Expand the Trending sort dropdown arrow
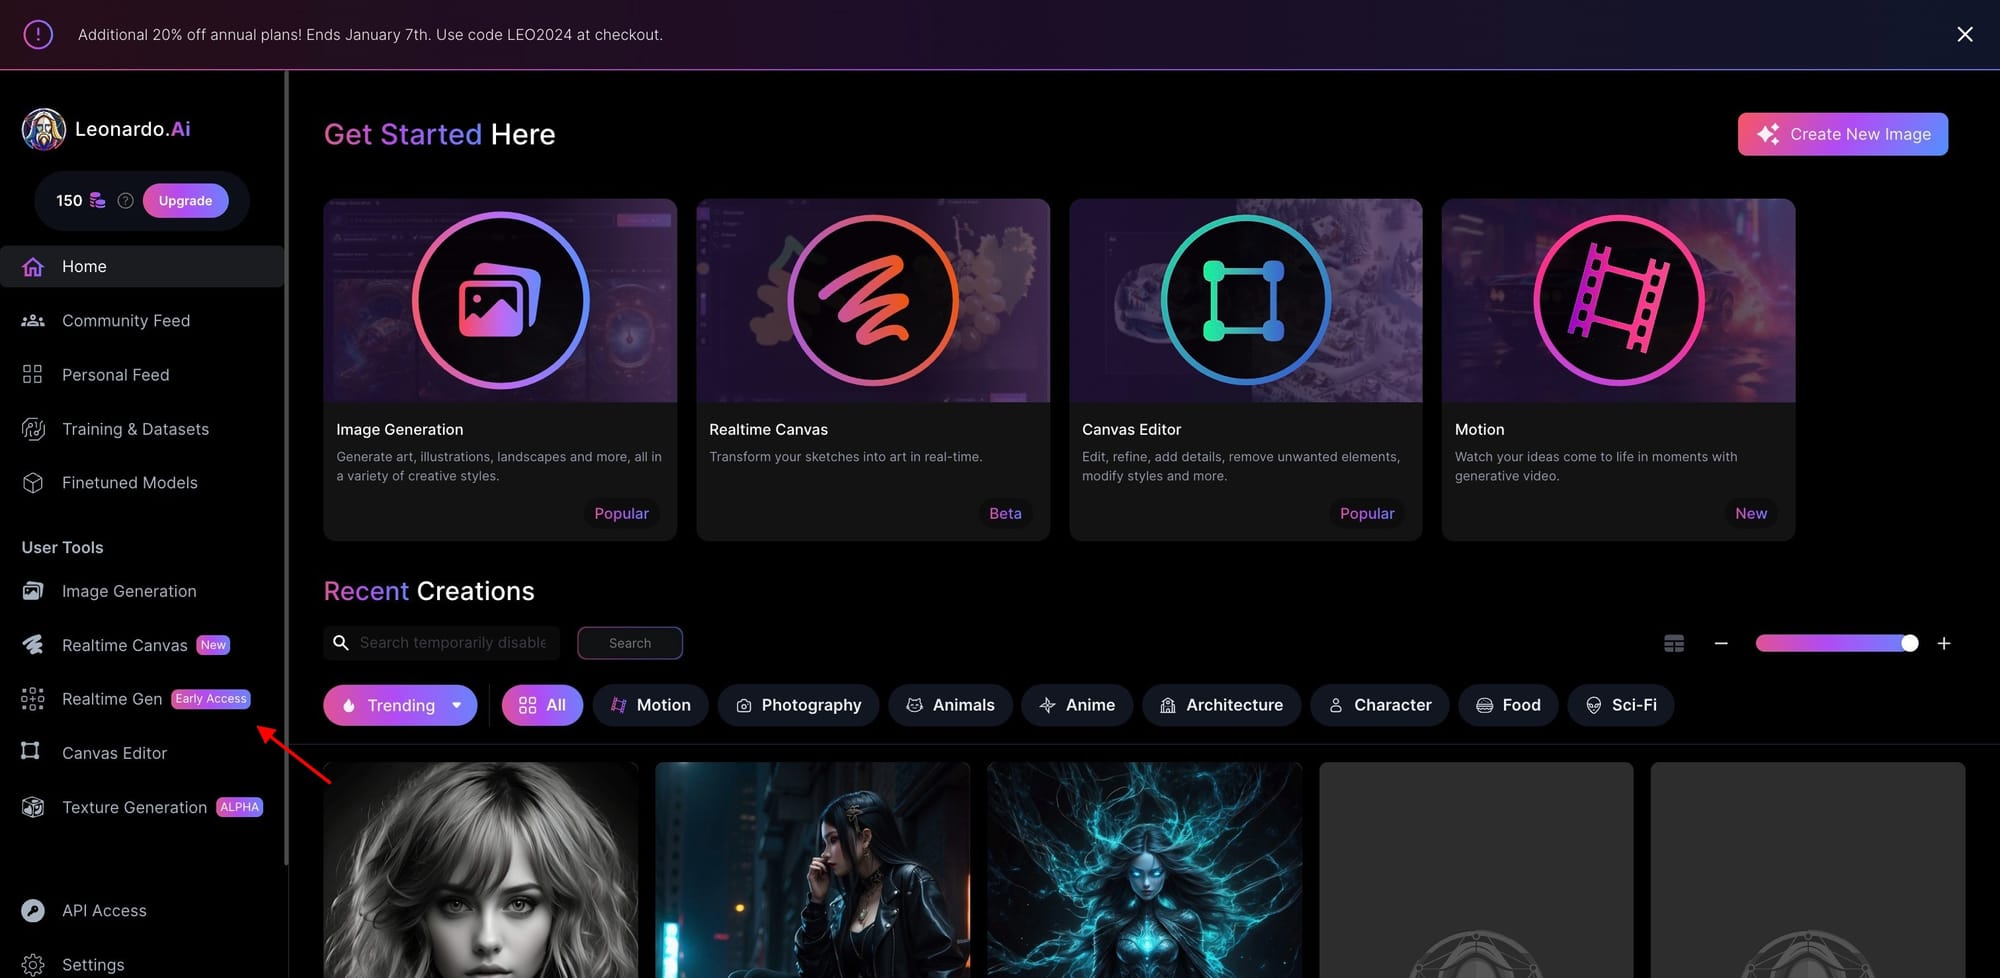Viewport: 2000px width, 978px height. pos(457,705)
